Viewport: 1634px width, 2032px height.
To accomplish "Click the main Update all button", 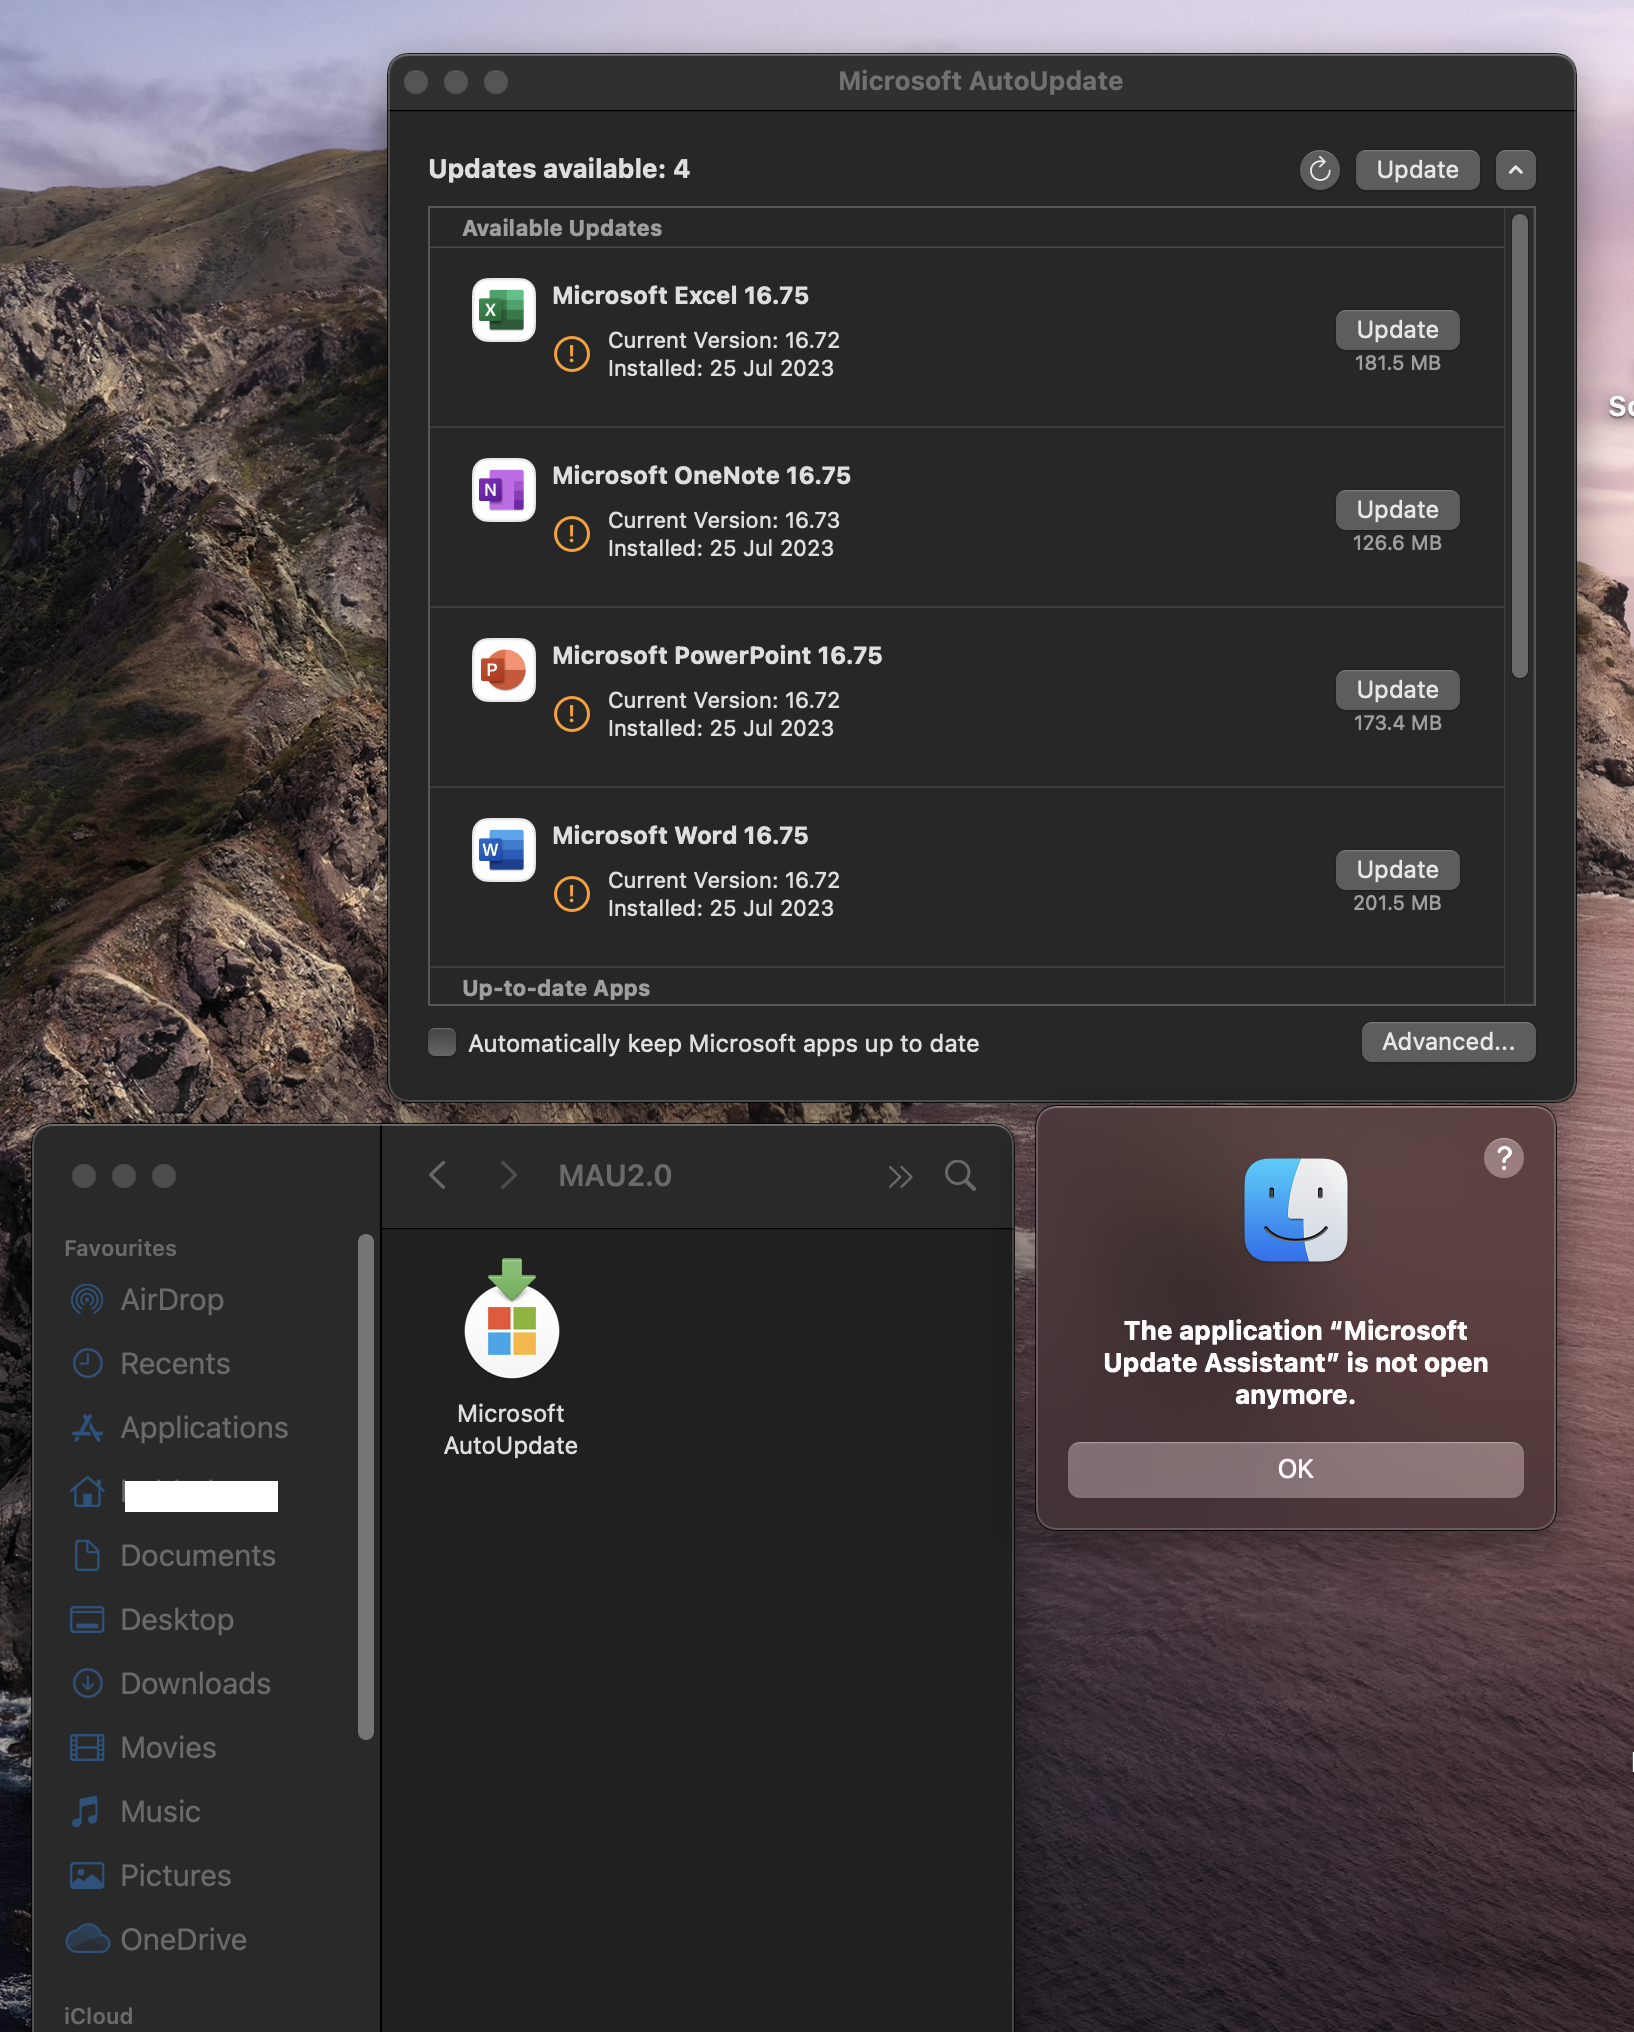I will (x=1417, y=170).
